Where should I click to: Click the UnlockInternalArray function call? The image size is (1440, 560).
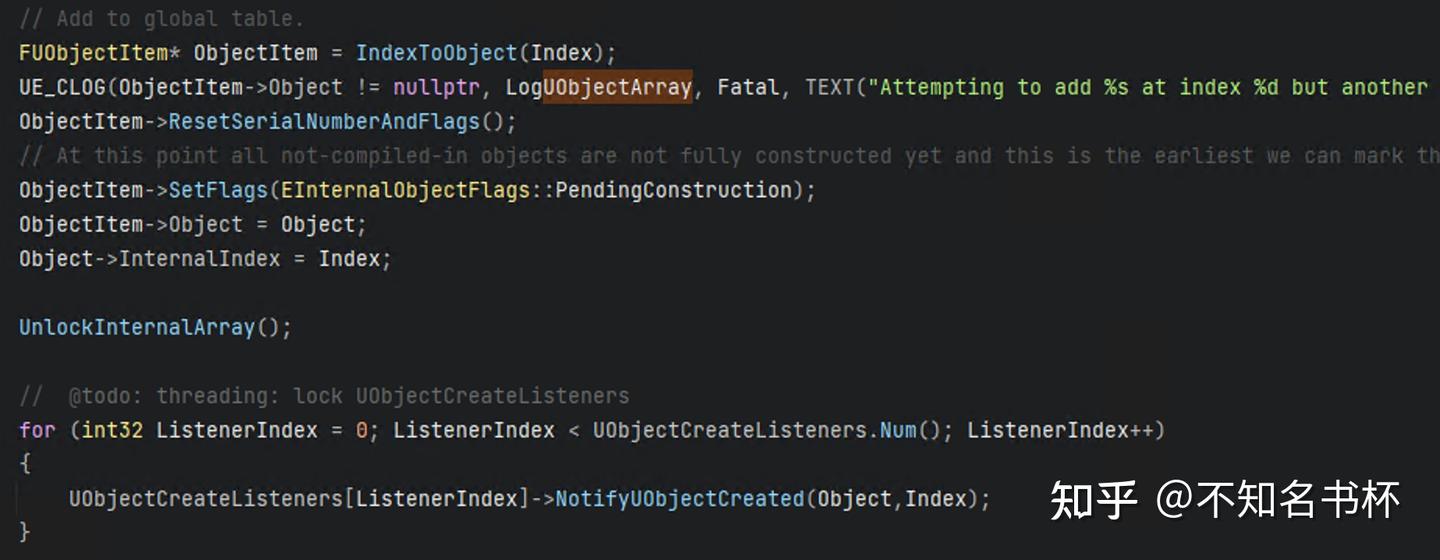point(137,327)
